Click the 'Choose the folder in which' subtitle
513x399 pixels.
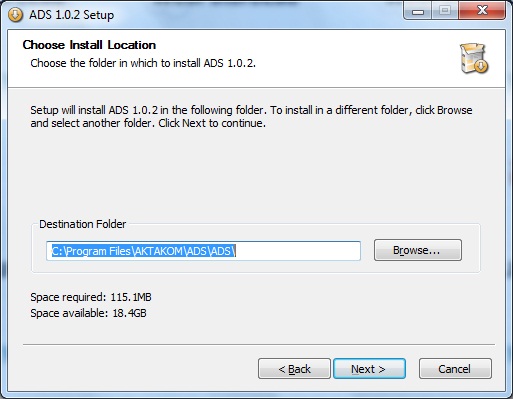pos(143,63)
